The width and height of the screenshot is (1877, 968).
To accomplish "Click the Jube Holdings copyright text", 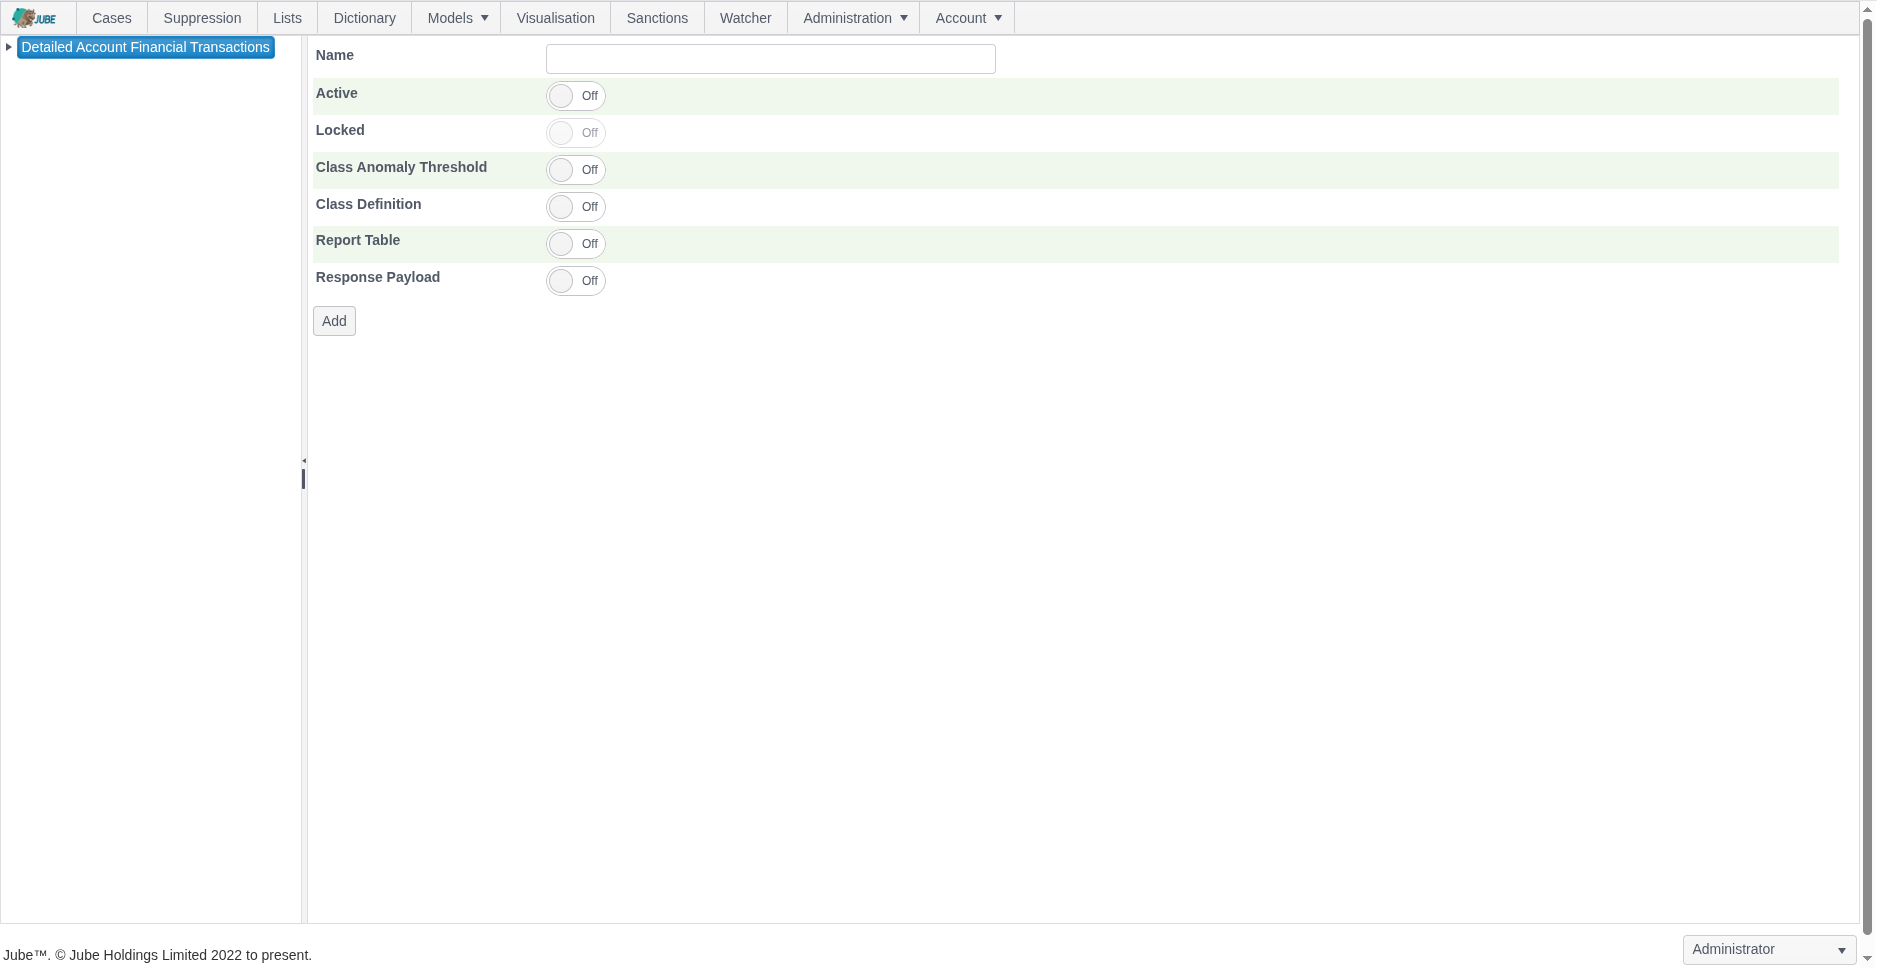I will click(158, 955).
